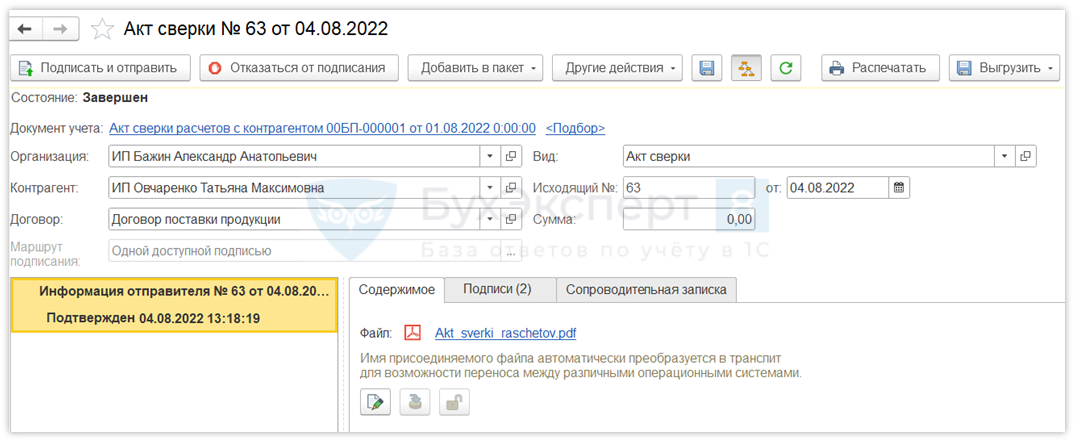
Task: Show the document structure tree icon
Action: coord(747,68)
